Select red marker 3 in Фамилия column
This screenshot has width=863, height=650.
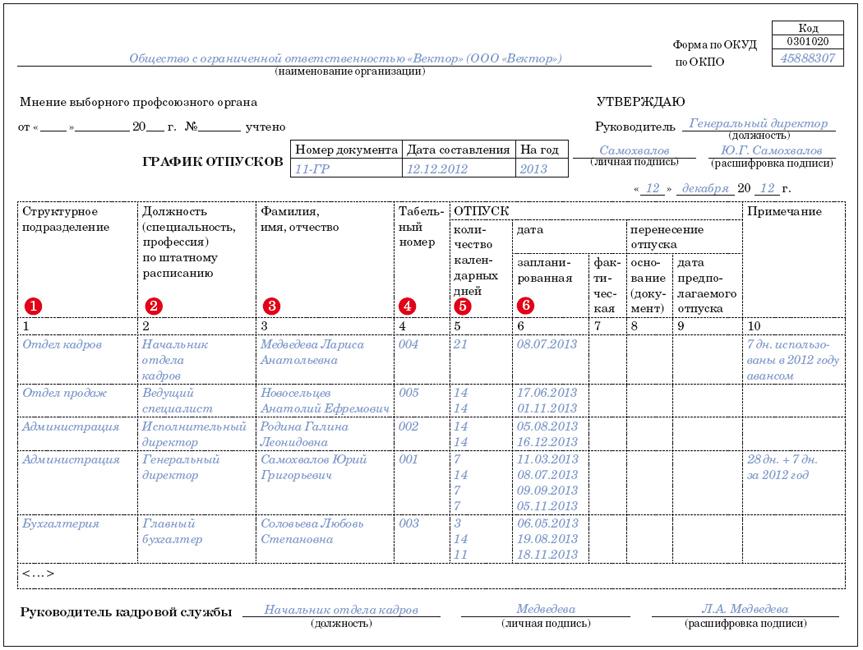270,305
